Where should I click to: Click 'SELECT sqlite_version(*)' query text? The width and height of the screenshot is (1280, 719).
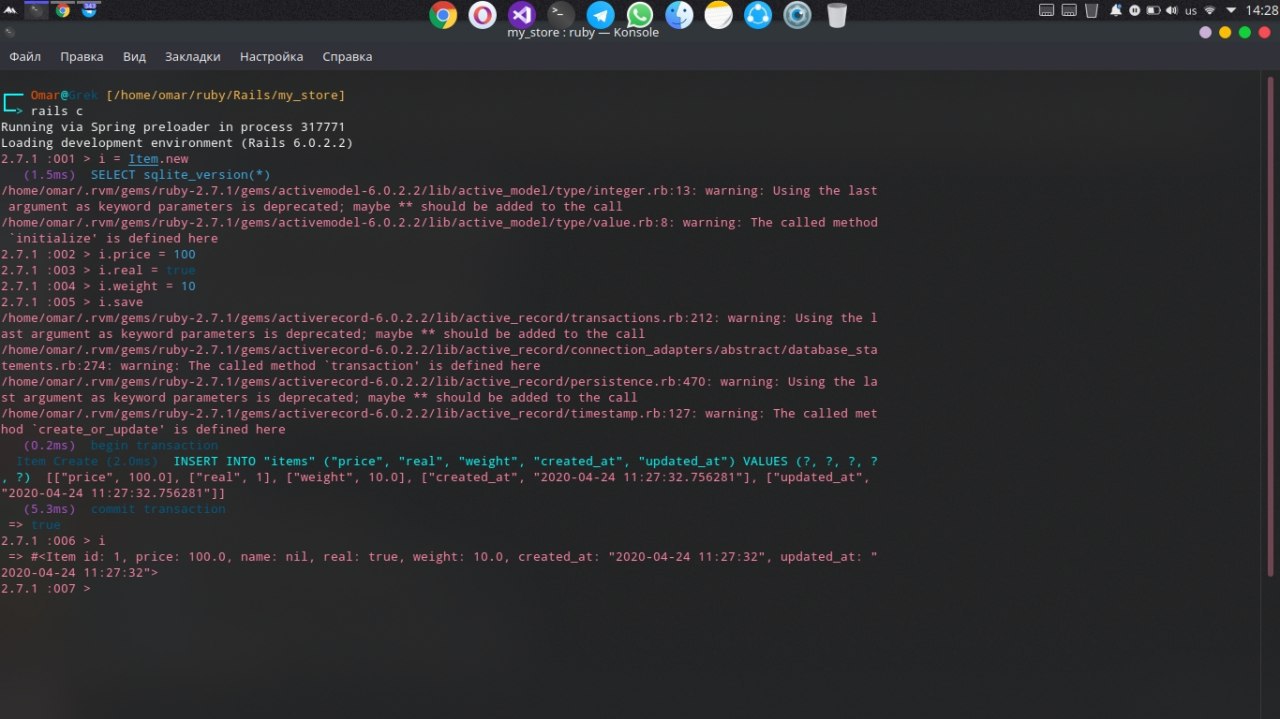coord(181,175)
